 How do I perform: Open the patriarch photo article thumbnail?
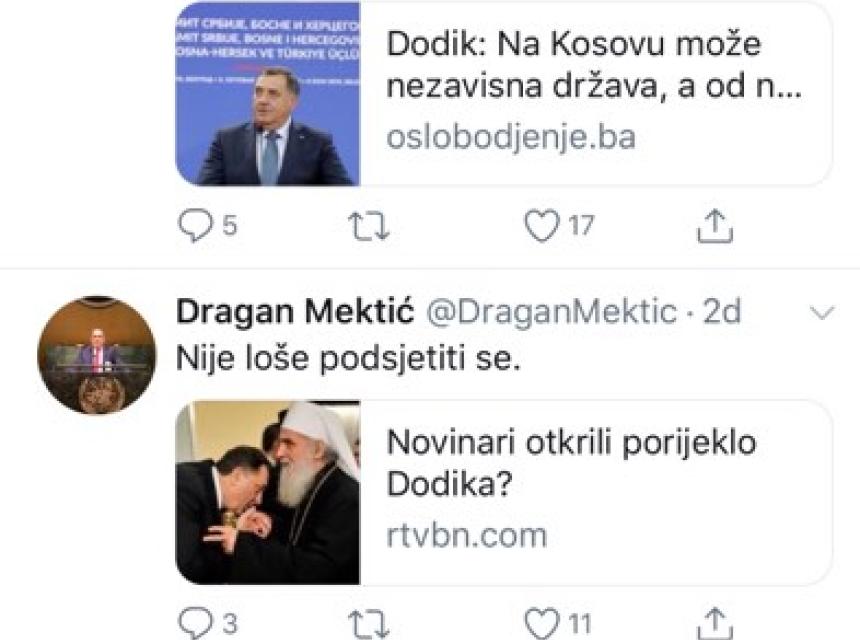pos(268,493)
